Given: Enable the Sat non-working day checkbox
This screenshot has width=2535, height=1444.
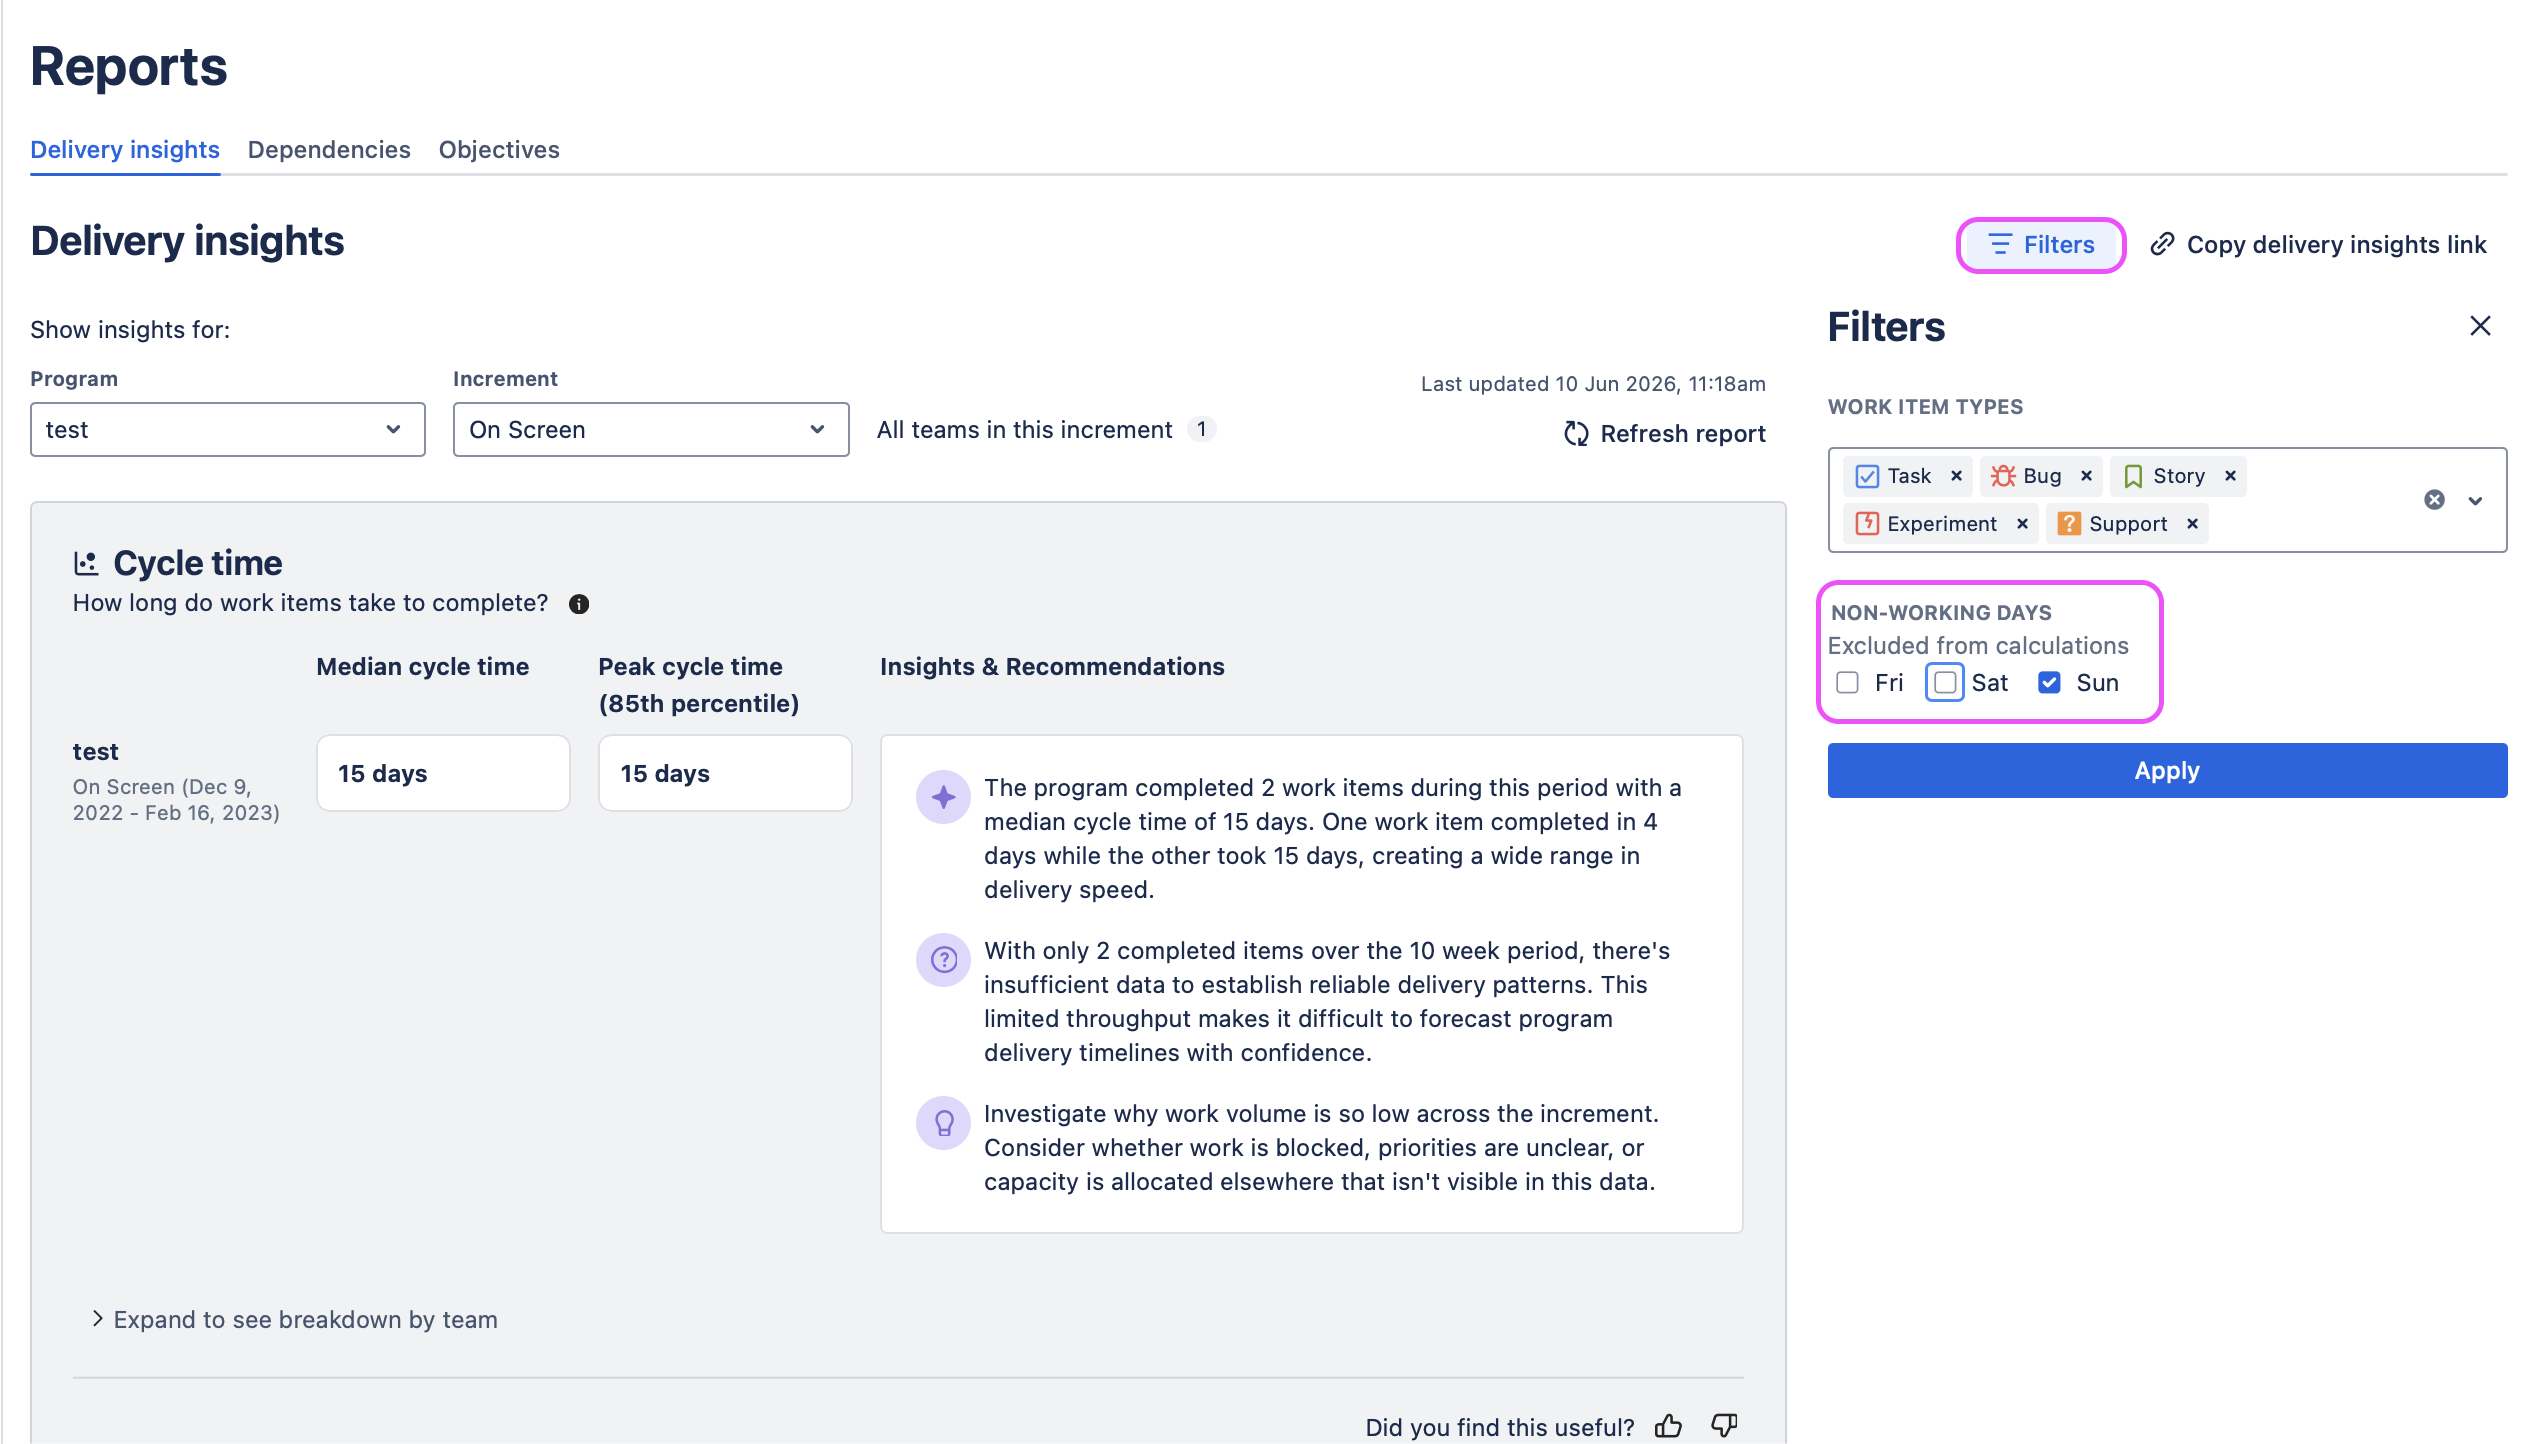Looking at the screenshot, I should coord(1945,683).
